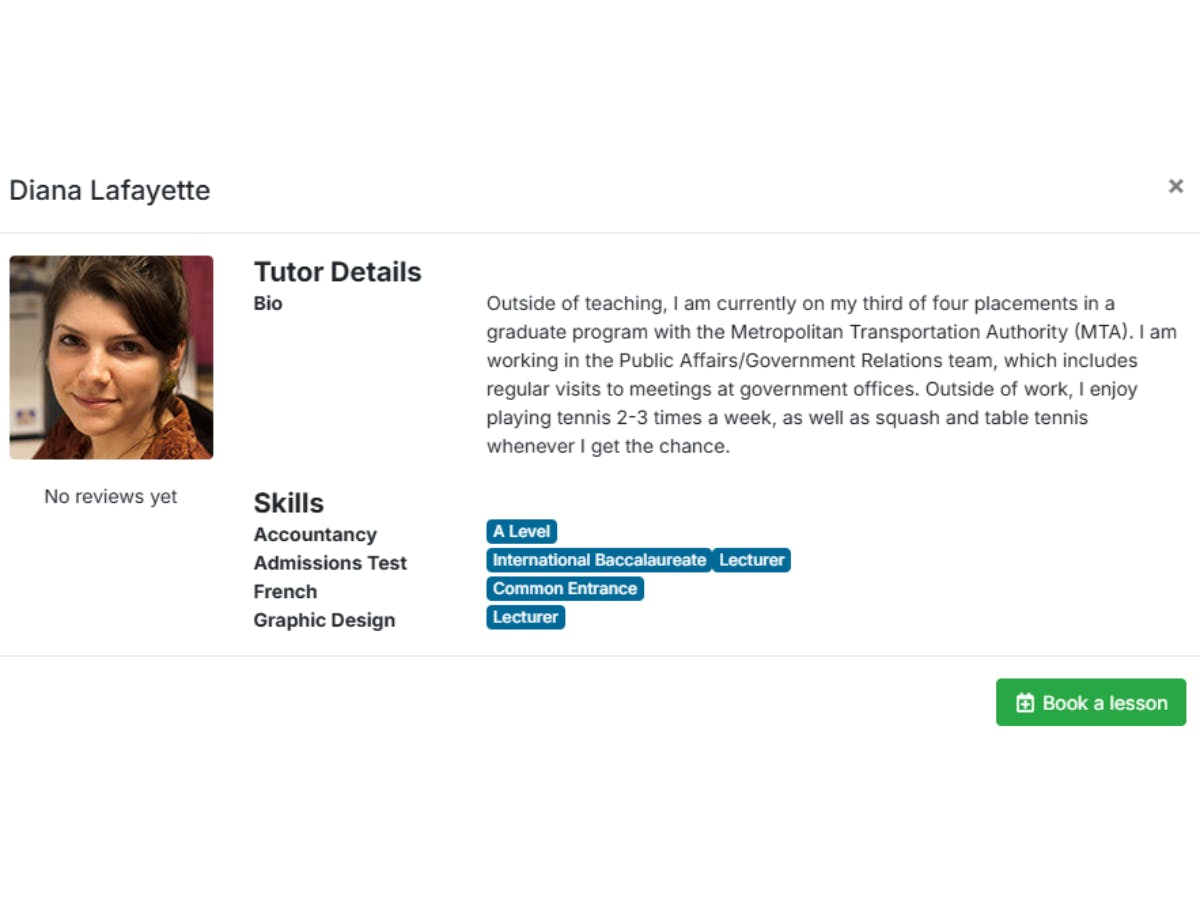Select the A Level badge

click(x=521, y=532)
